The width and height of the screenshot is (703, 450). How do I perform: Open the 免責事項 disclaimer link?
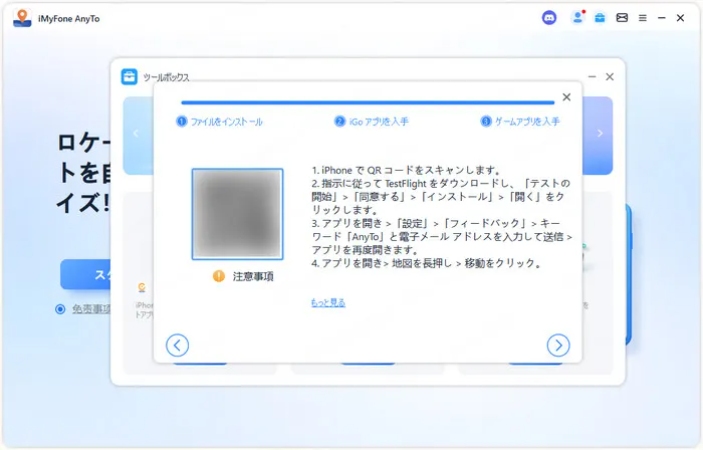click(x=91, y=309)
